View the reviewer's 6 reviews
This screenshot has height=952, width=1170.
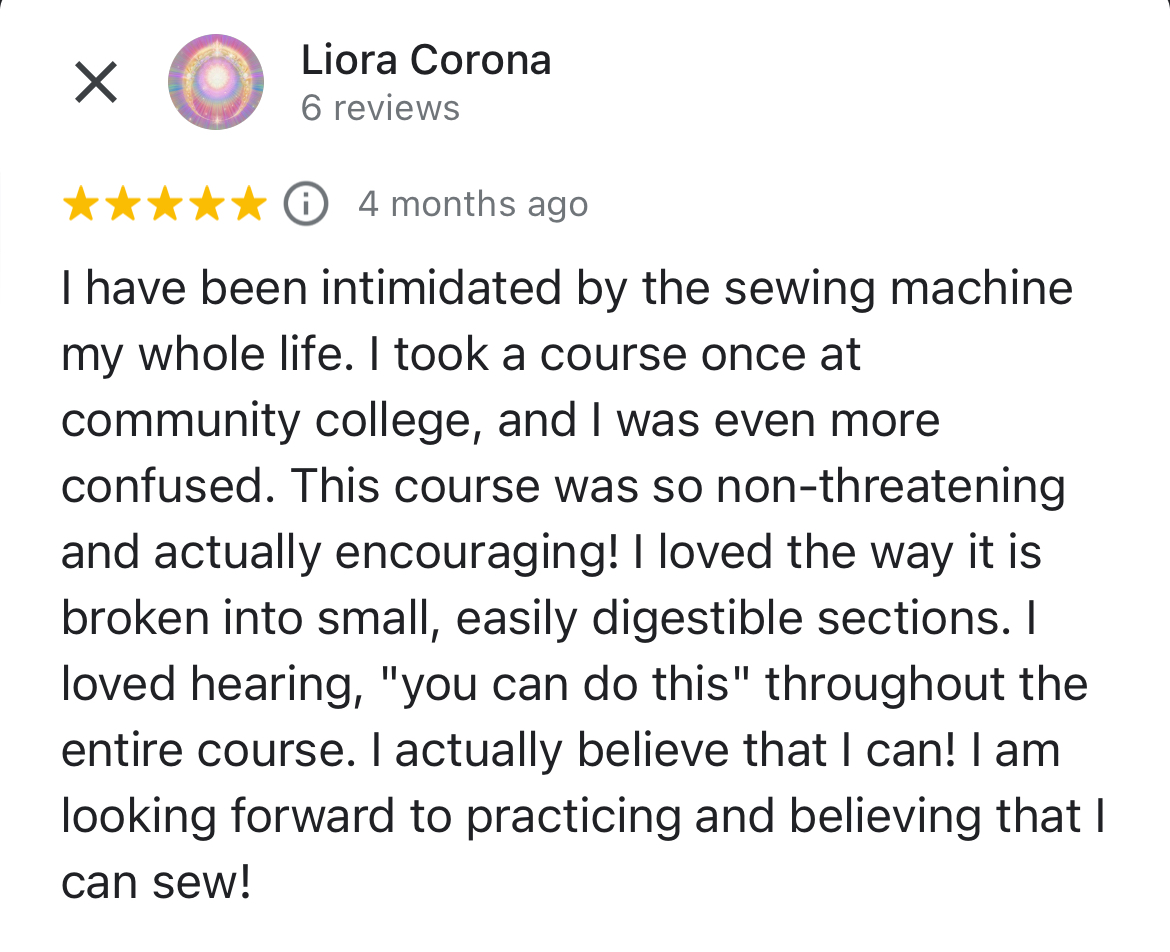click(381, 108)
